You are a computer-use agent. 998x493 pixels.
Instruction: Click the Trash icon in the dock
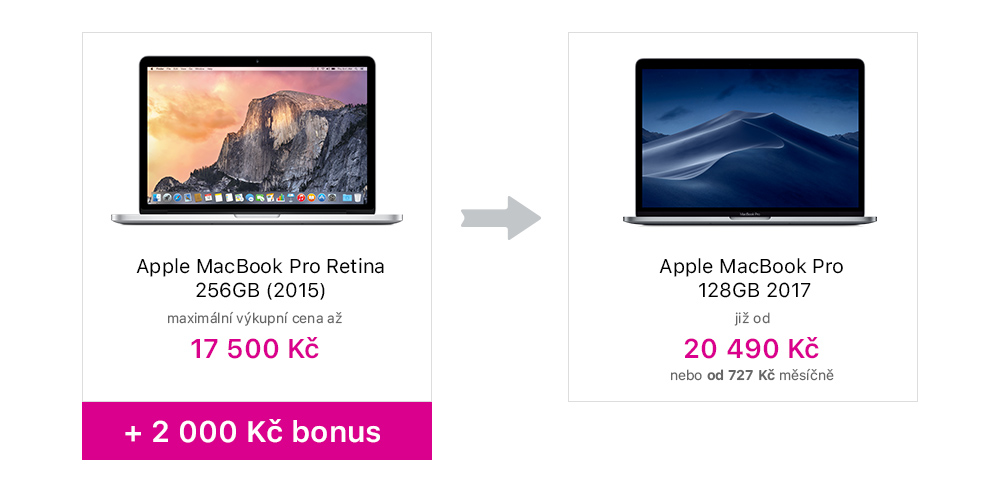(358, 198)
